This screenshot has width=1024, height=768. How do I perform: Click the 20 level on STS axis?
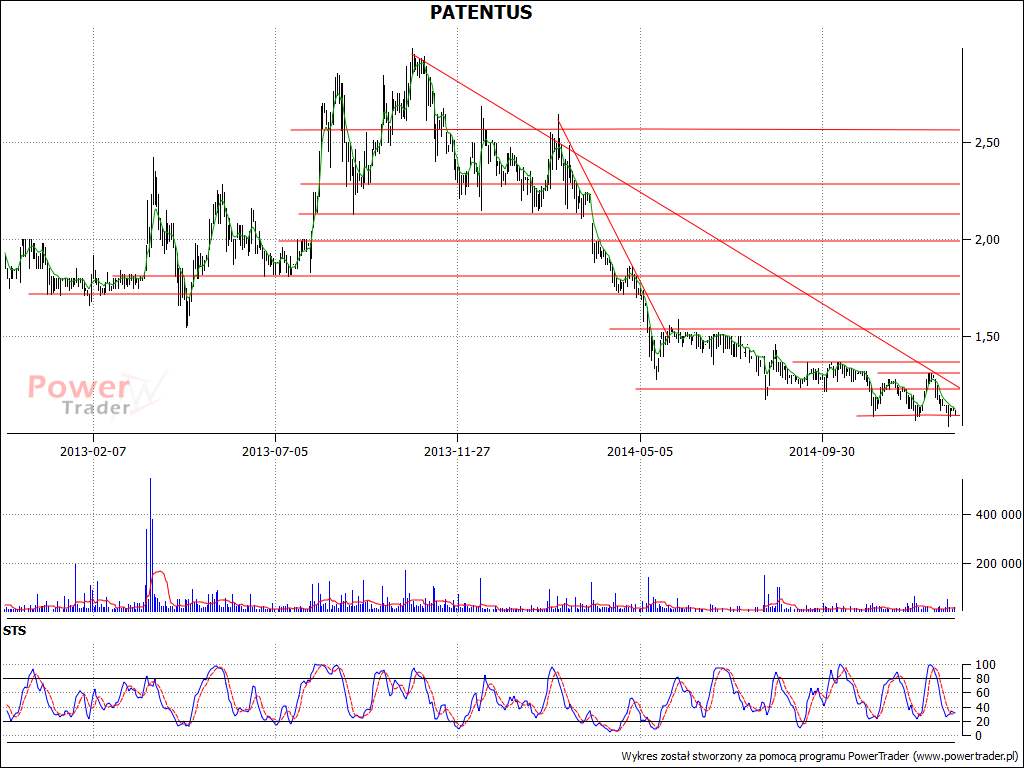coord(981,722)
